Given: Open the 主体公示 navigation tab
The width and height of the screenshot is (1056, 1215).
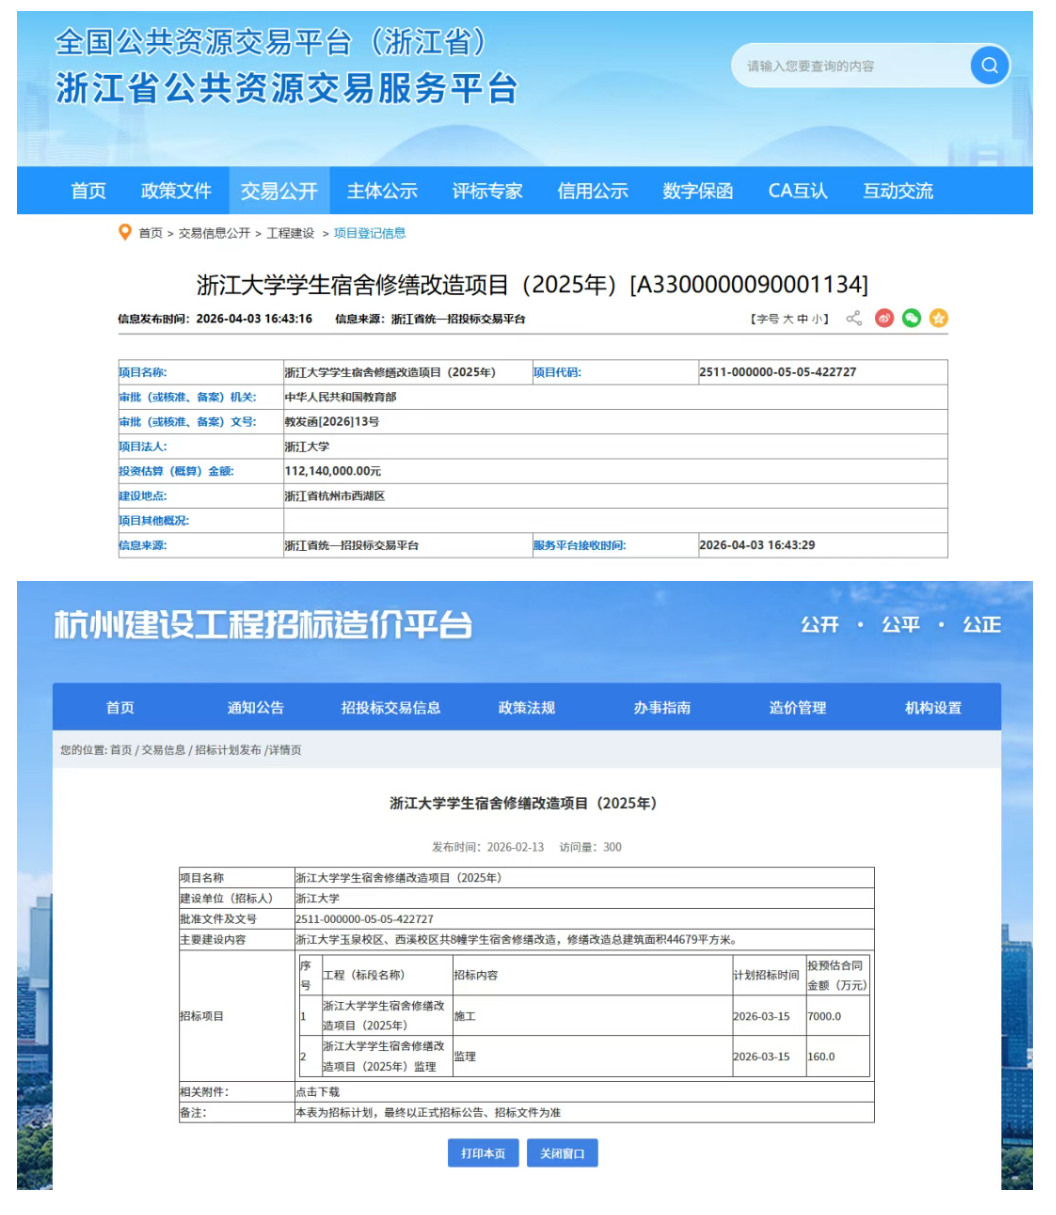Looking at the screenshot, I should (382, 190).
